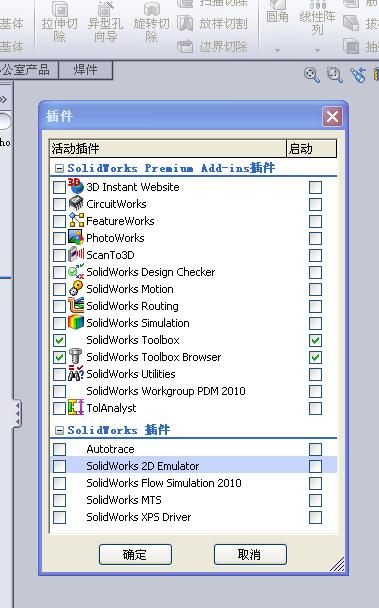Select the SolidWorks XPS Driver row text
Viewport: 379px width, 608px height.
(x=139, y=517)
